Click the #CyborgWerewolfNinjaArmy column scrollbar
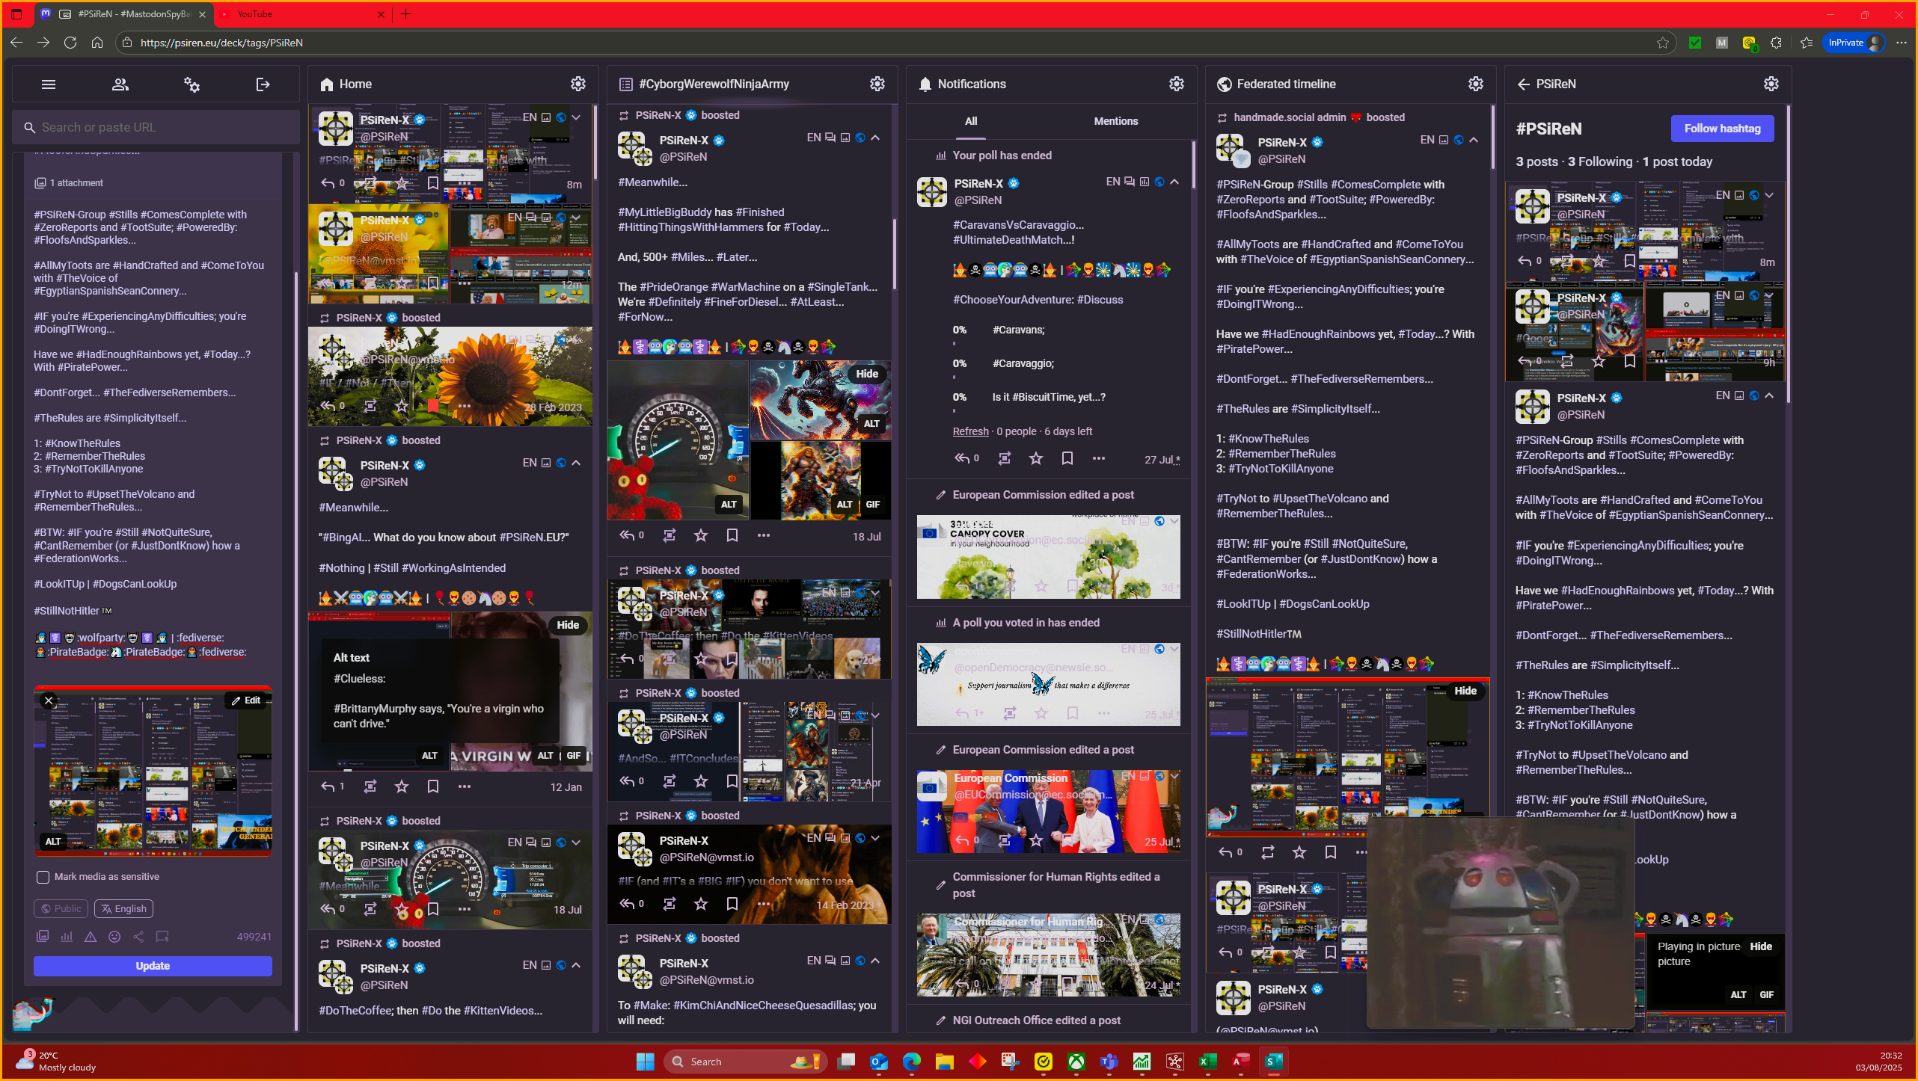The width and height of the screenshot is (1918, 1081). 894,255
